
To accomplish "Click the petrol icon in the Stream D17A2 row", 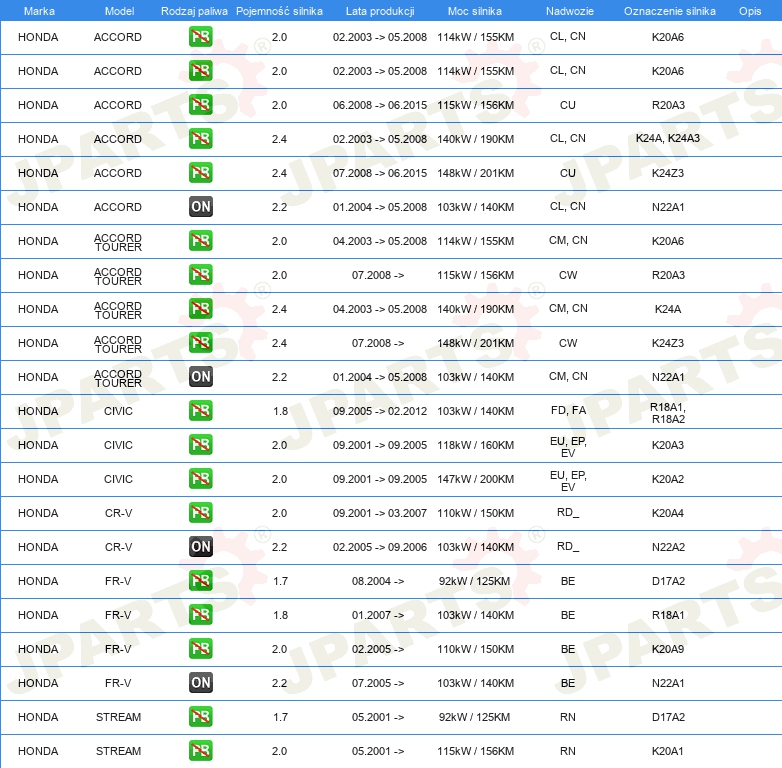I will [x=200, y=717].
